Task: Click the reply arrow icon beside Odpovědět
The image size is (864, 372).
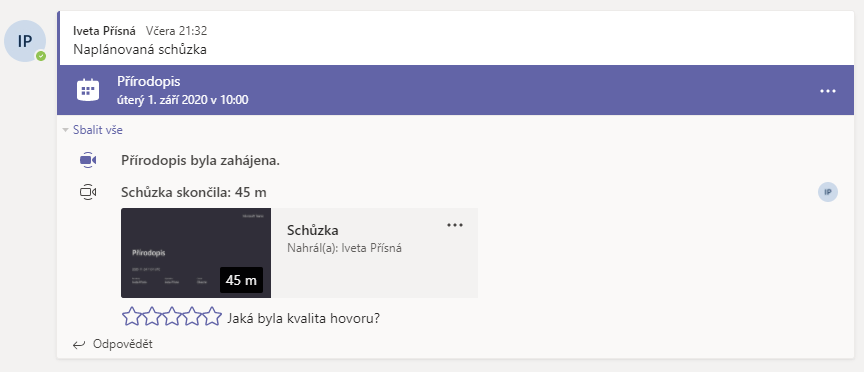Action: tap(79, 345)
